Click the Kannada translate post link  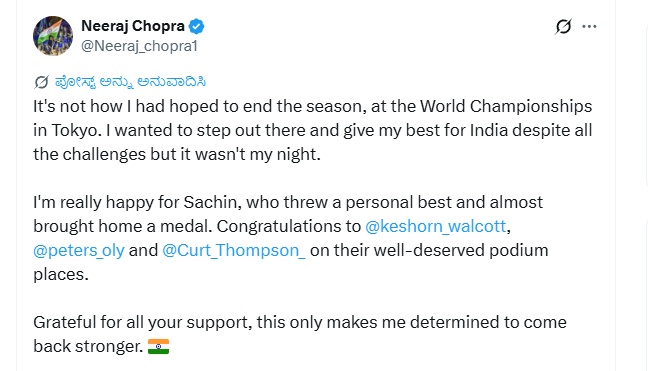click(130, 82)
